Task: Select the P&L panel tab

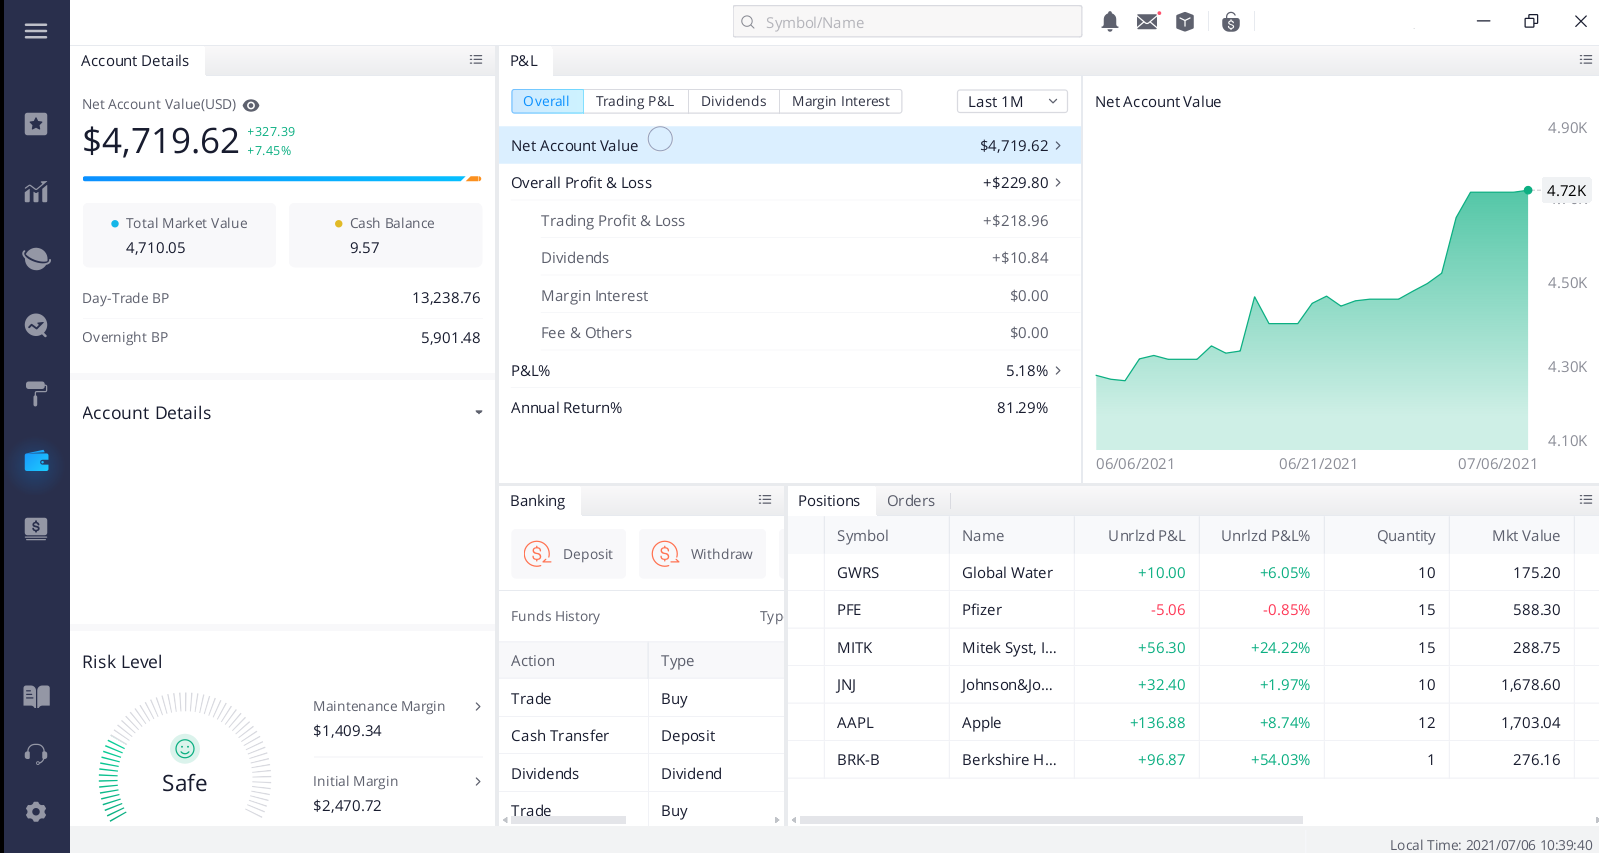Action: coord(524,60)
